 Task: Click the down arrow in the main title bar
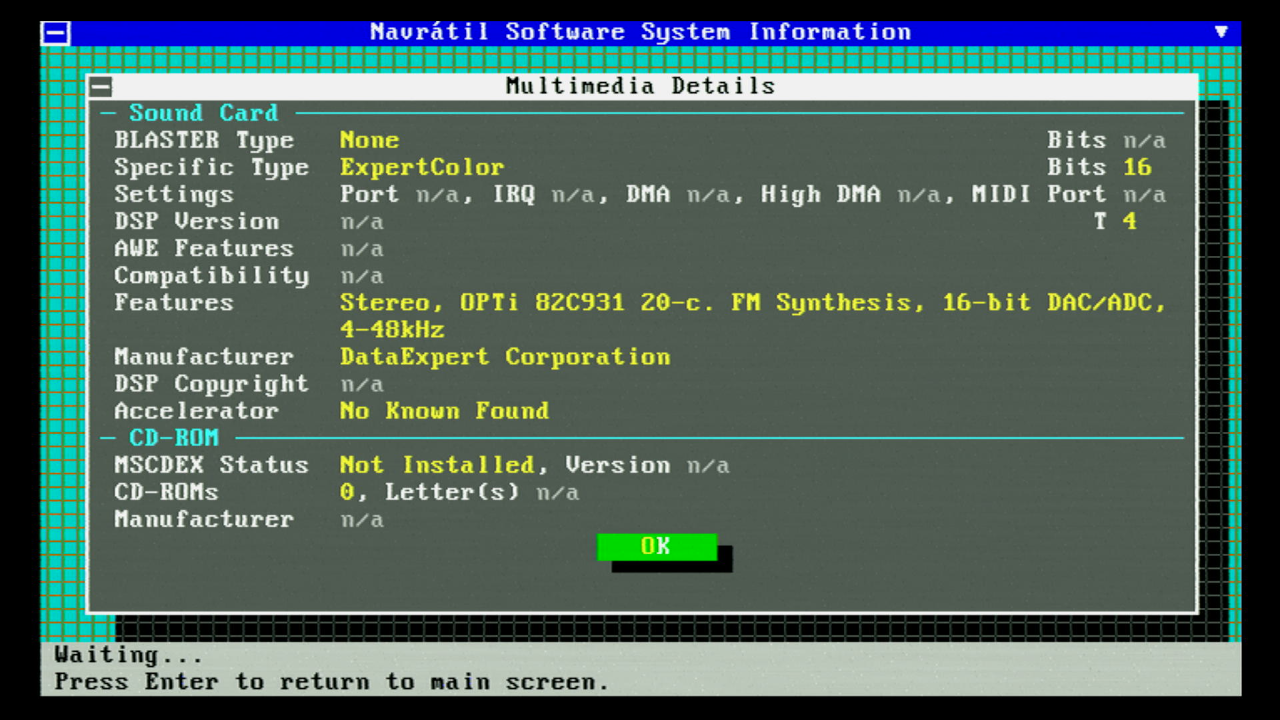1221,32
